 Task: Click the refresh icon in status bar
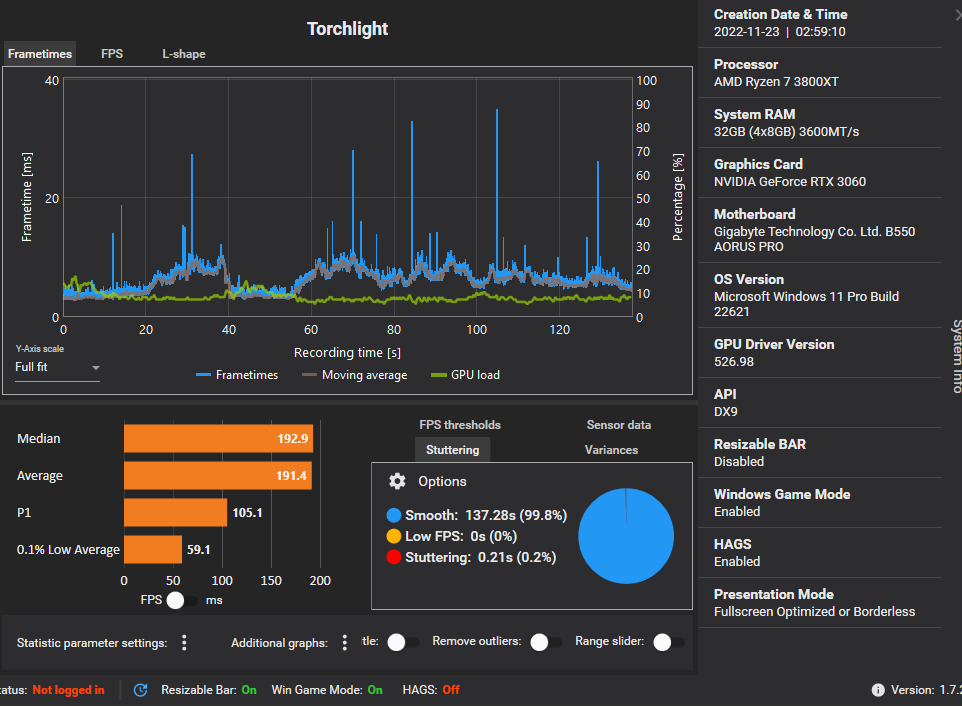tap(140, 690)
